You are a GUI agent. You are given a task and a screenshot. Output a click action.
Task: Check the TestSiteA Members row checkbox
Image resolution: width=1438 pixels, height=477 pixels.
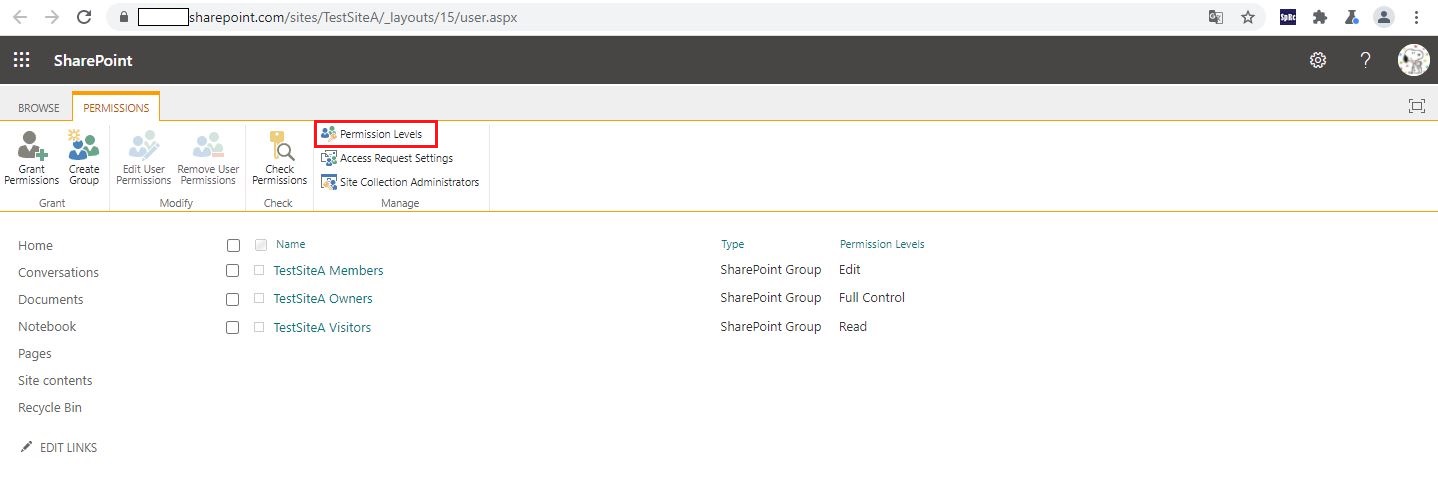233,271
